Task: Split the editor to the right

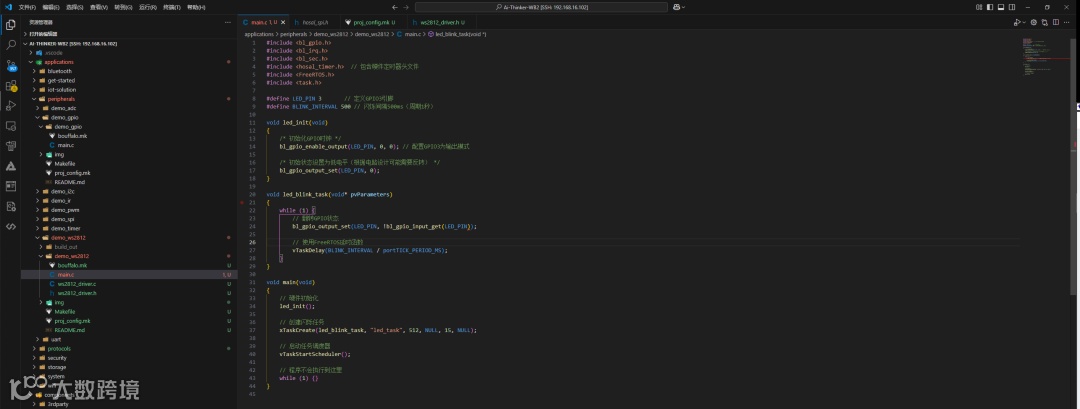Action: [x=1055, y=22]
